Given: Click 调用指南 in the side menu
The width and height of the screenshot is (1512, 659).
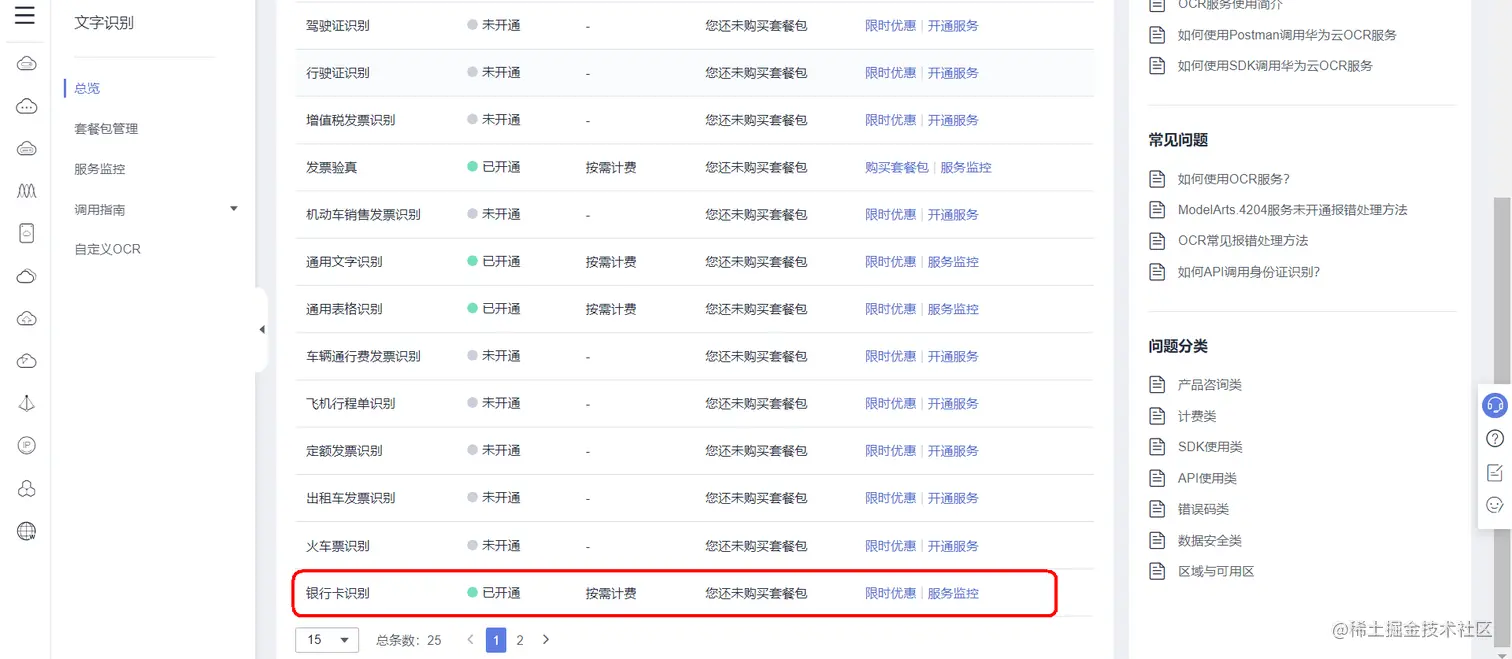Looking at the screenshot, I should pos(100,210).
